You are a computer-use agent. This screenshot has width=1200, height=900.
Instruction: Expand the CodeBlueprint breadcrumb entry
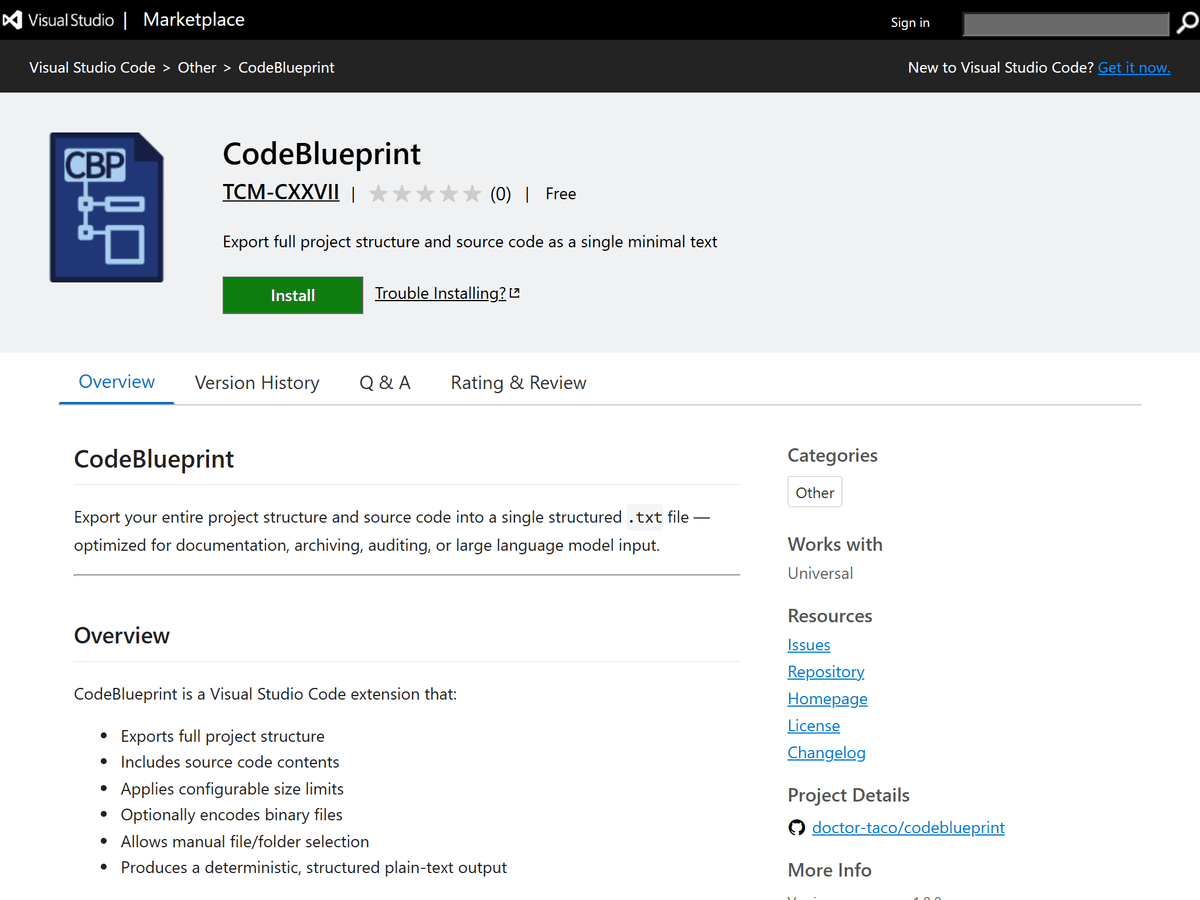[286, 67]
